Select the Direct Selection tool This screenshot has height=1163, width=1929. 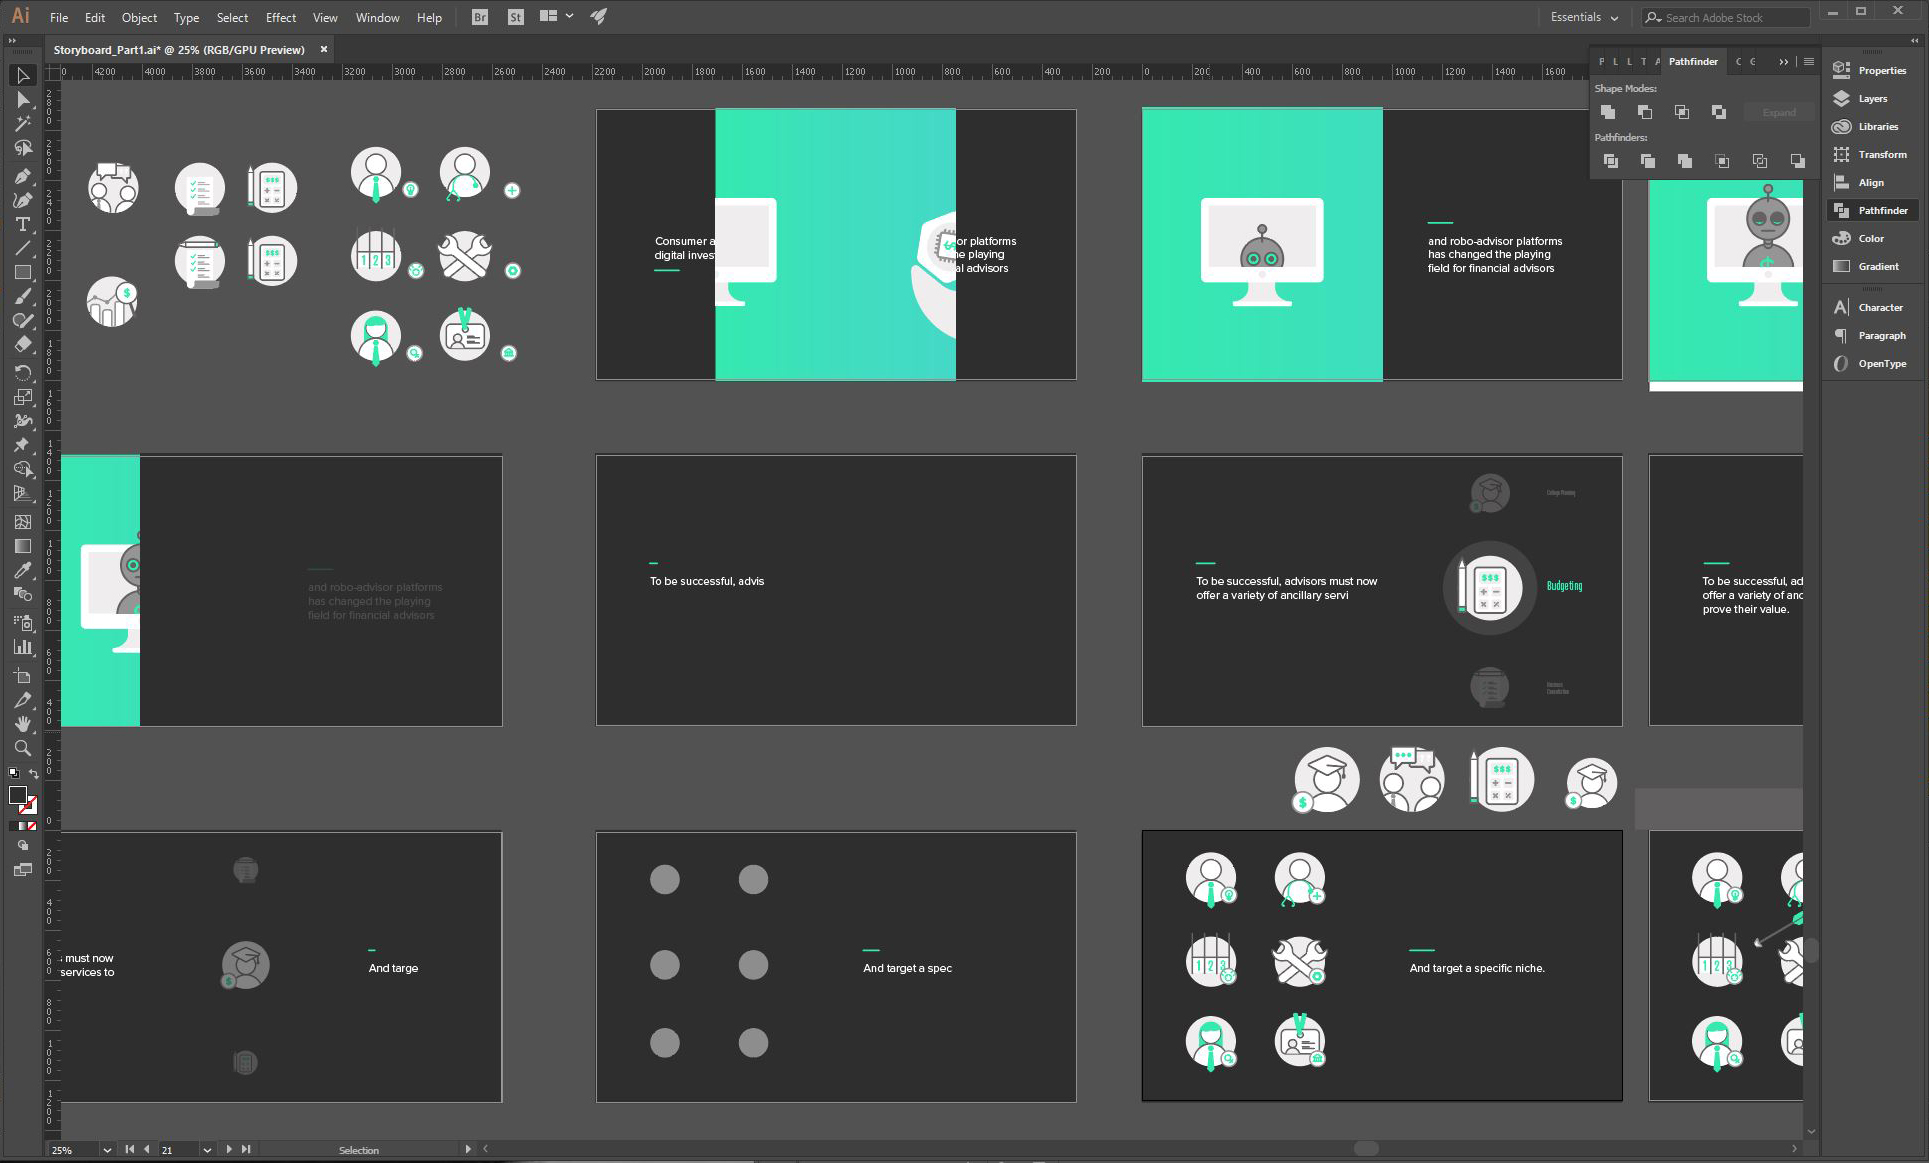pos(23,100)
